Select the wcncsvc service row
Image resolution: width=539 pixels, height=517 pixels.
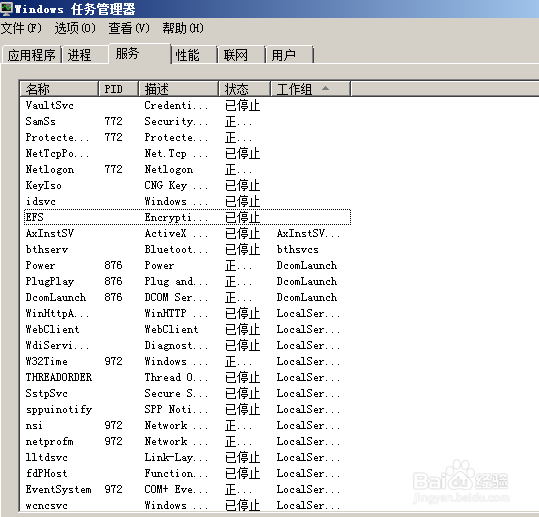pyautogui.click(x=187, y=505)
